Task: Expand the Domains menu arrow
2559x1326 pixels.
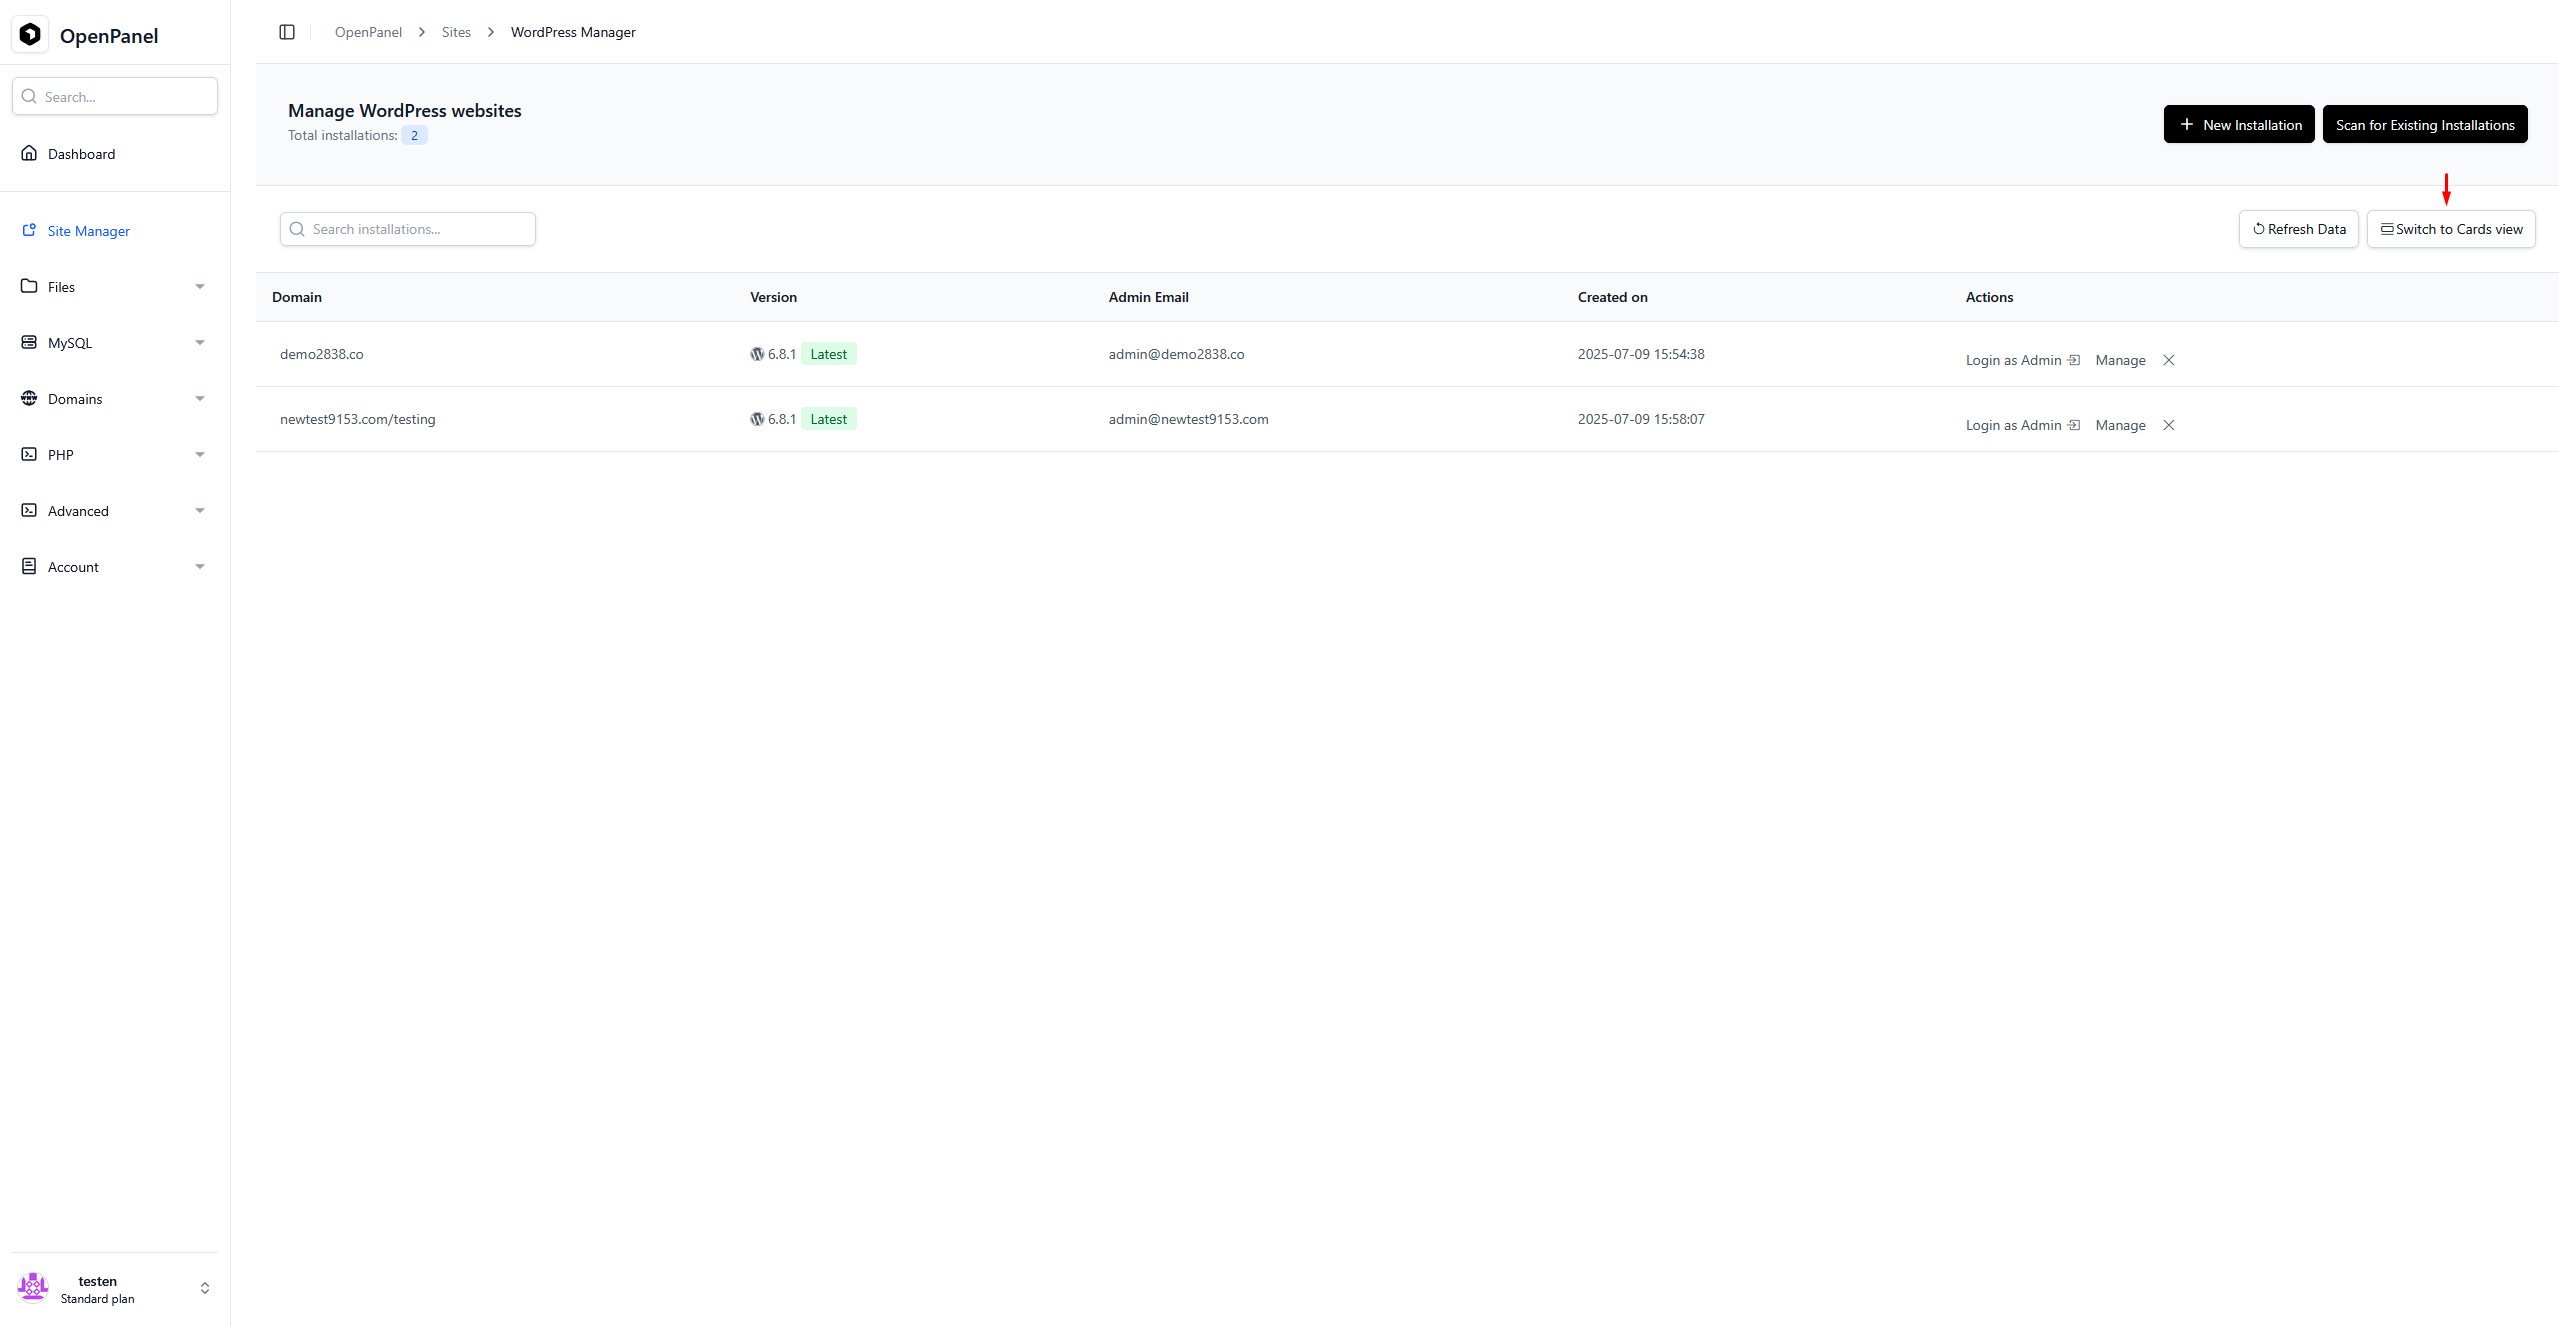Action: (200, 399)
